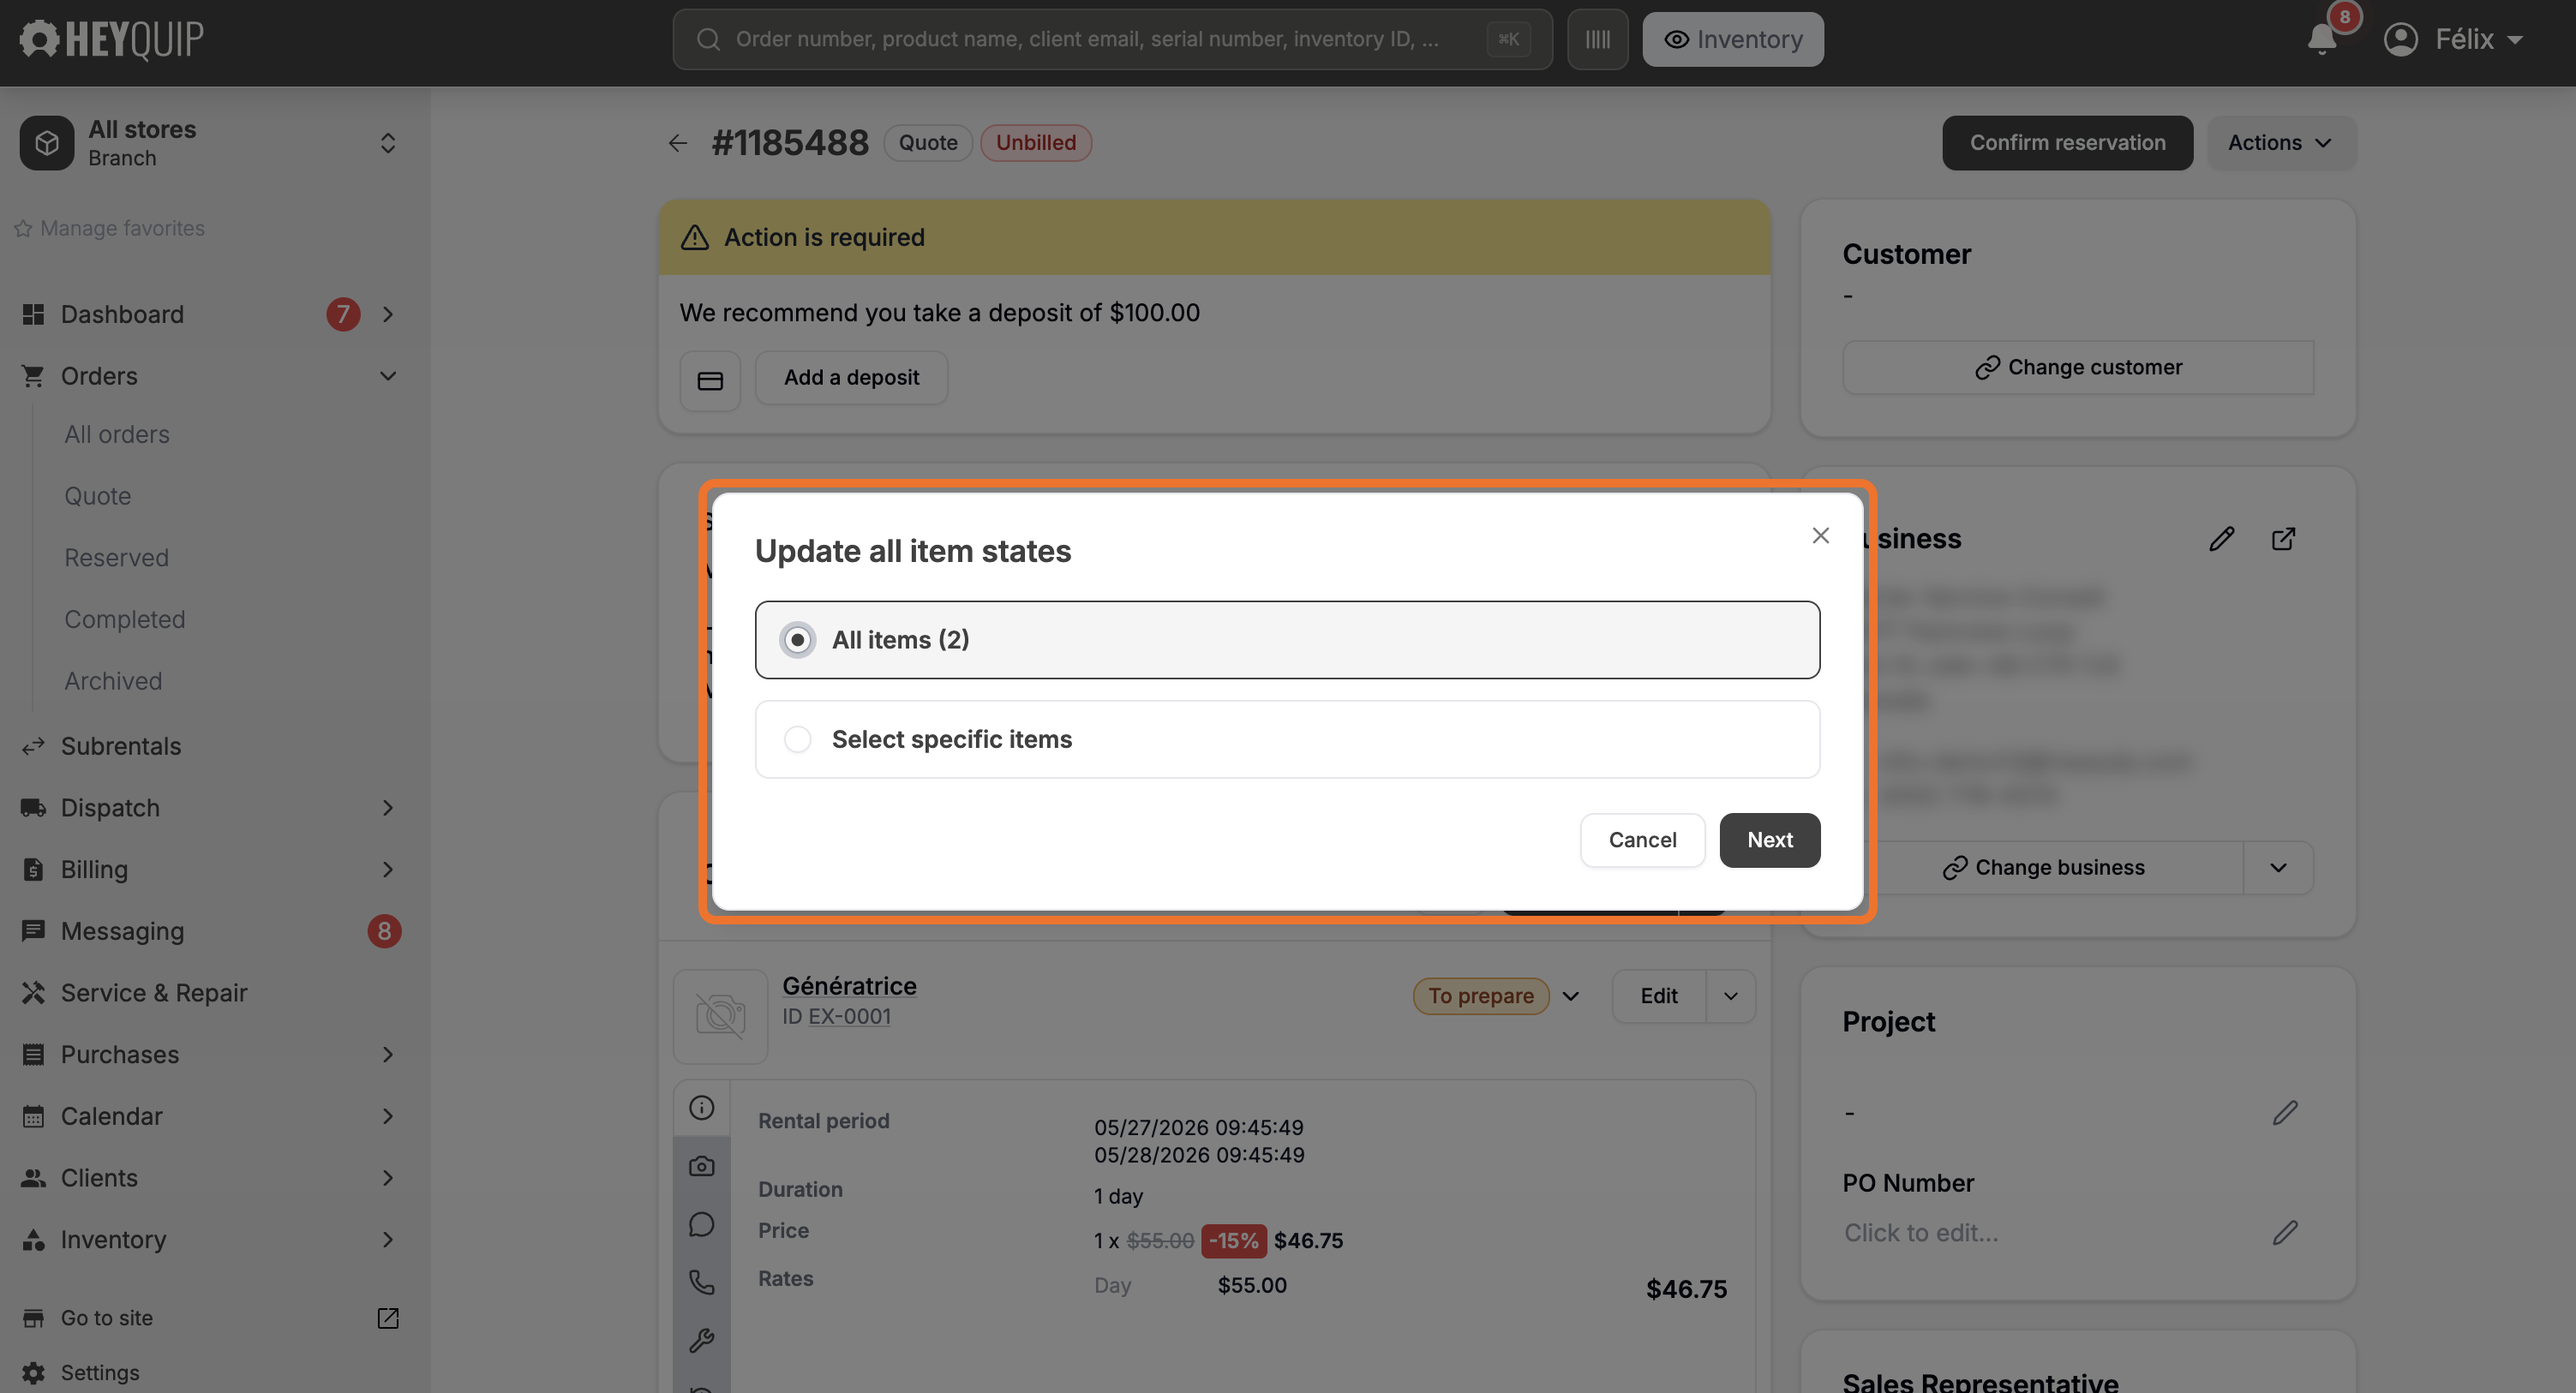Open the camera tab icon for Génératrice
Screen dimensions: 2576x1393
click(702, 1166)
